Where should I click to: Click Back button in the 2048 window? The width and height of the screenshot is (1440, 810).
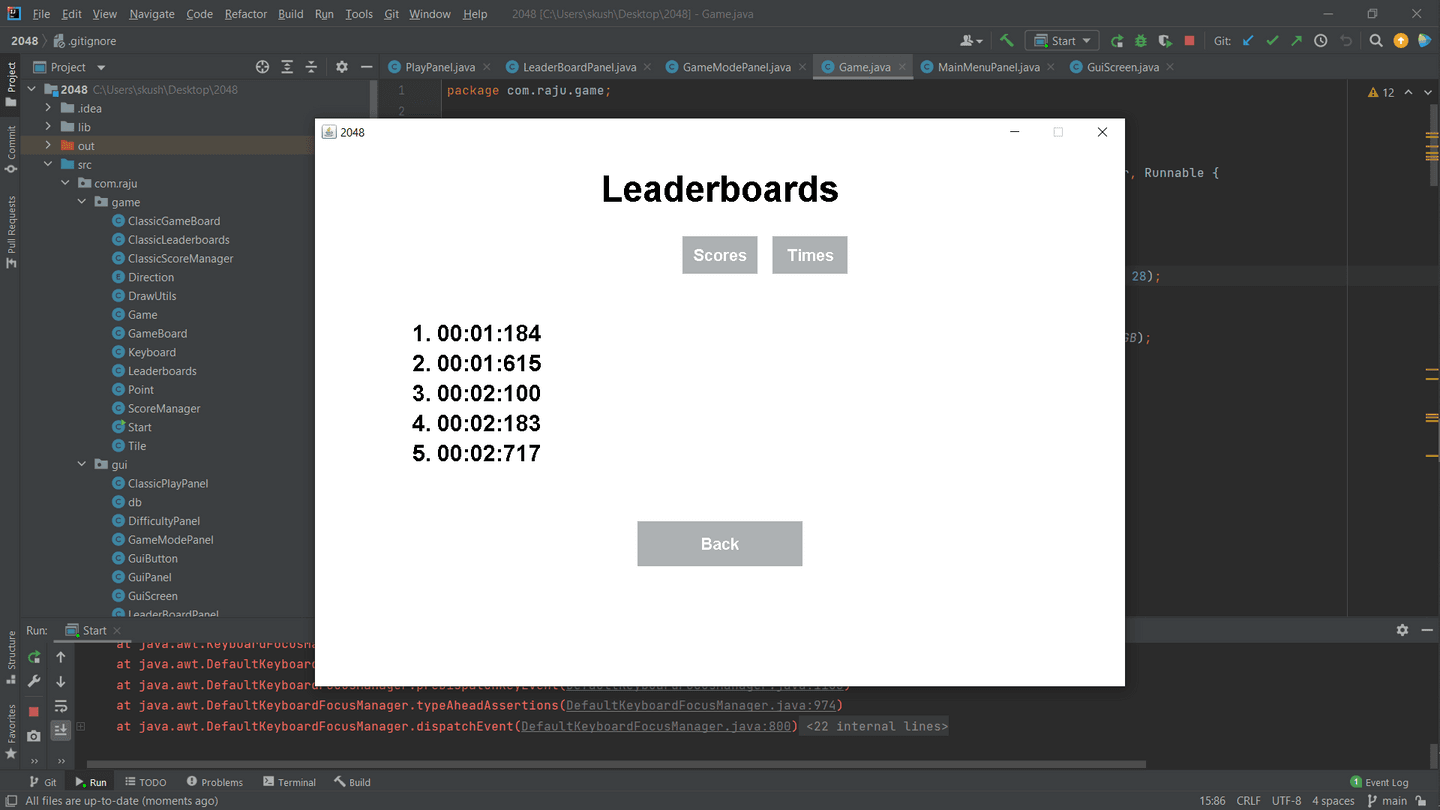tap(720, 544)
